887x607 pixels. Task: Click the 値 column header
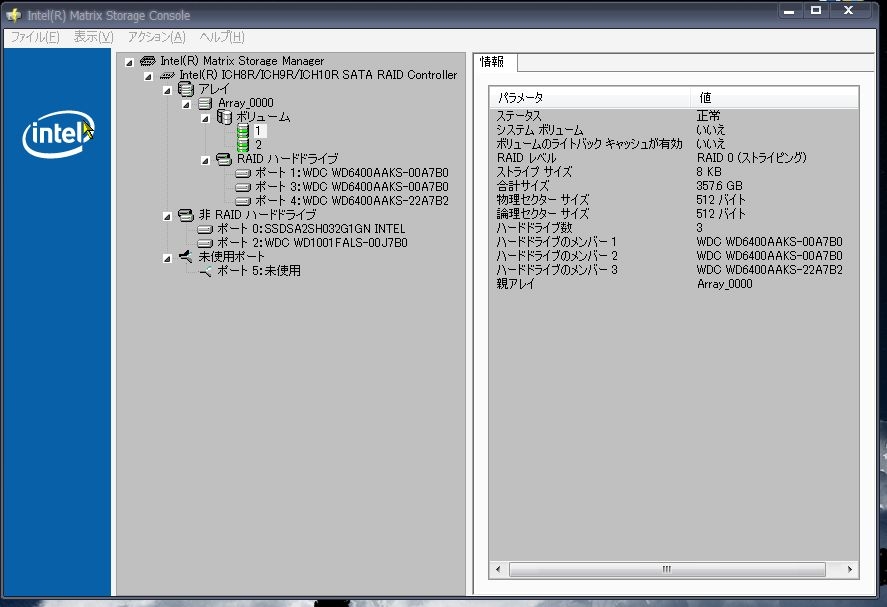click(774, 97)
